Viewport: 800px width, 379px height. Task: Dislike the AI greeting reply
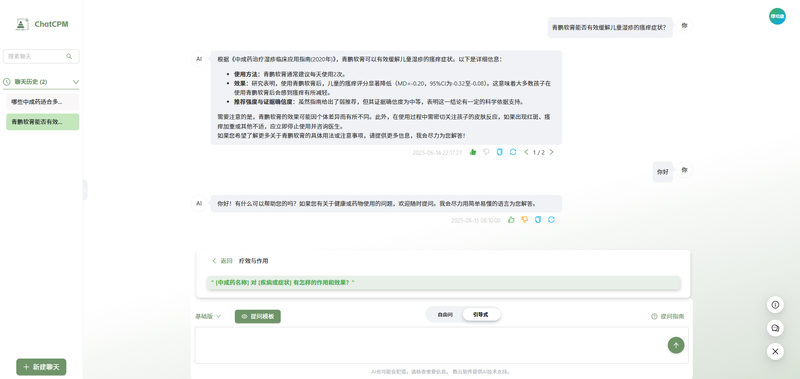coord(524,220)
